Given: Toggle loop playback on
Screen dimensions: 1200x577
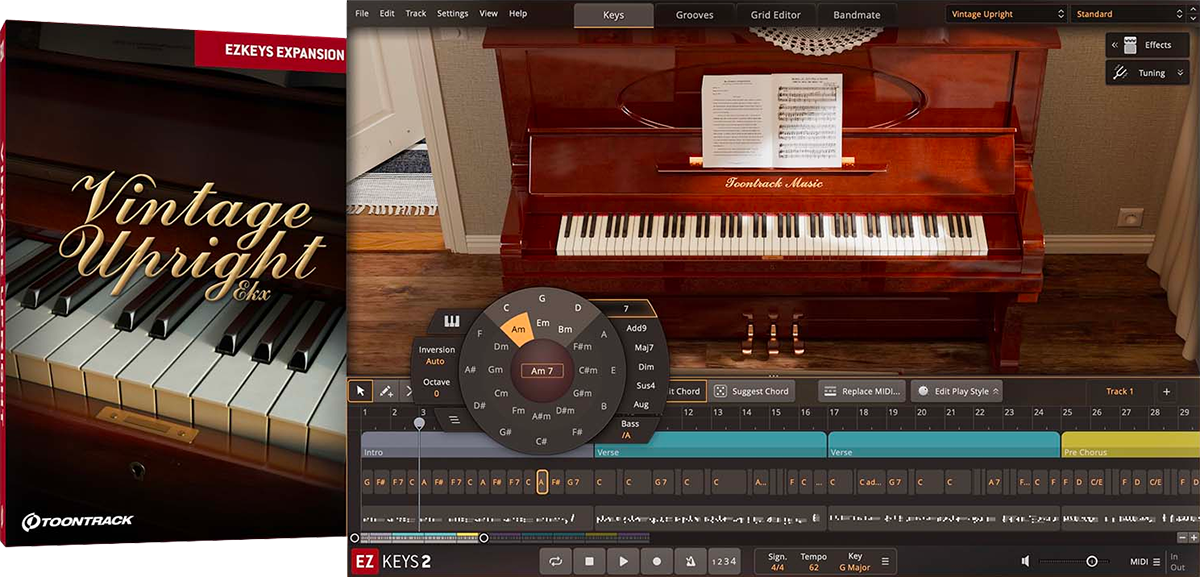Looking at the screenshot, I should 555,562.
